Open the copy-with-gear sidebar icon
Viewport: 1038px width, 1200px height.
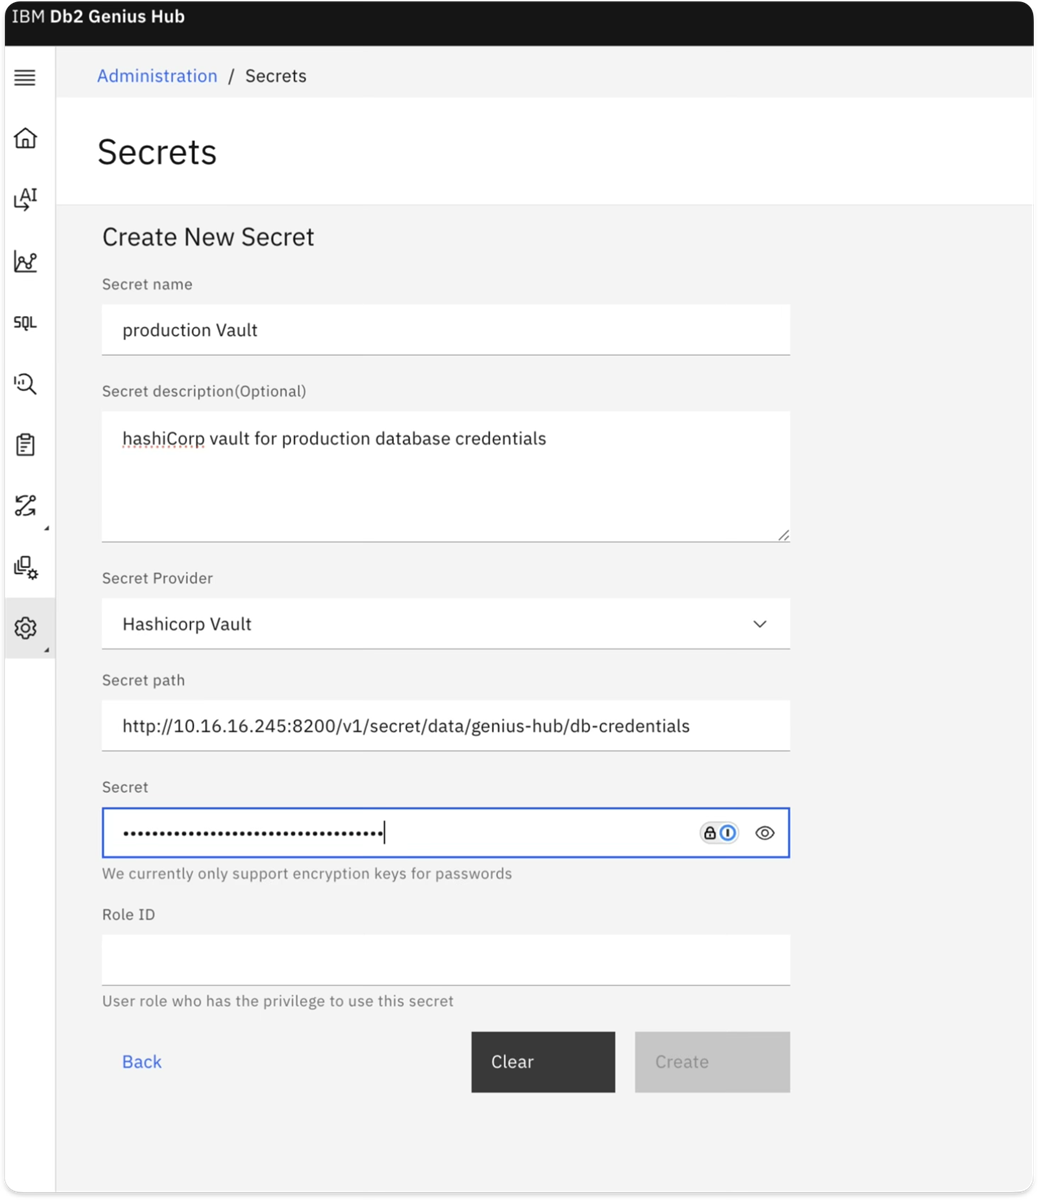point(25,567)
